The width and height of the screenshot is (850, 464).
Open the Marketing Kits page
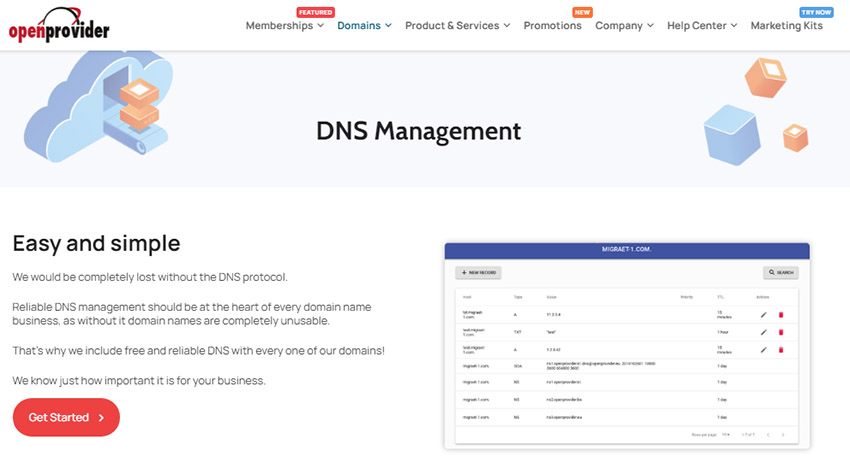click(x=787, y=25)
